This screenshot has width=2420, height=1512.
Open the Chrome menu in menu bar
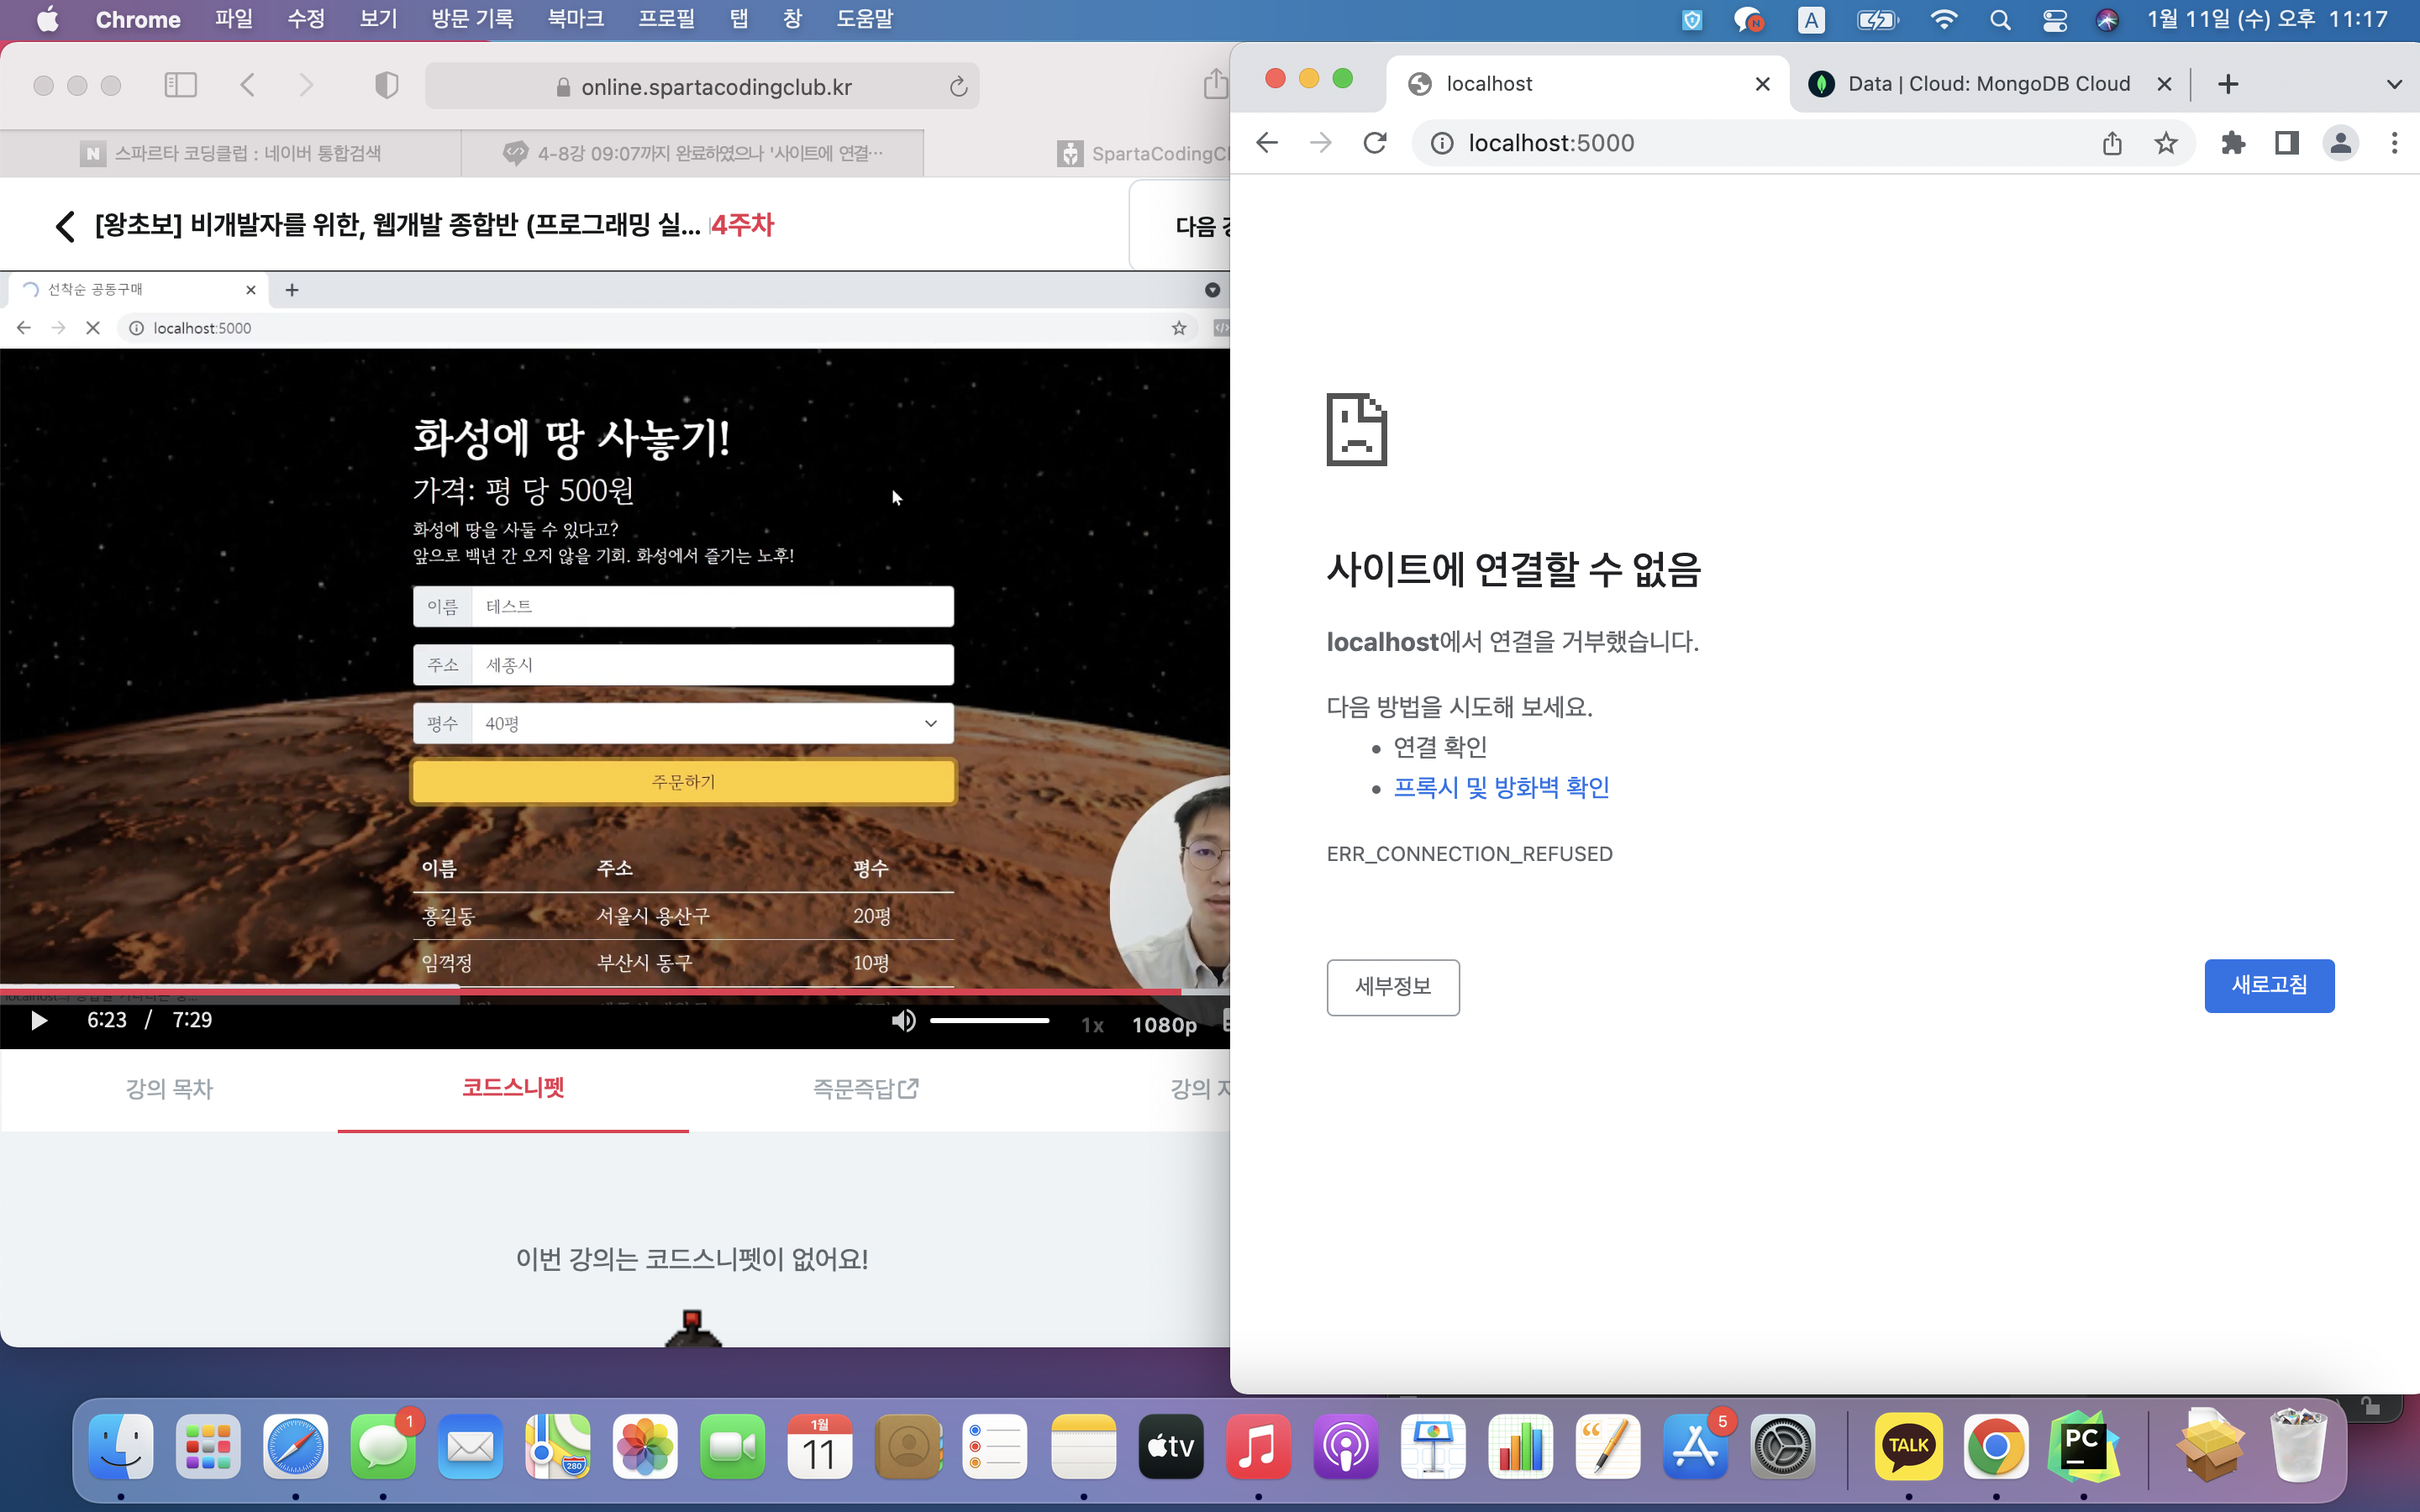click(x=138, y=19)
